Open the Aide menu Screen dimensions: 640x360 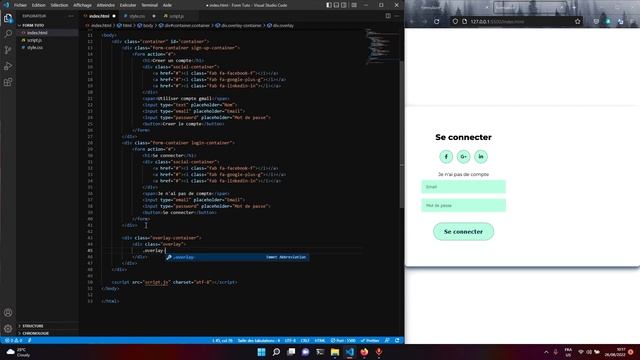(x=167, y=5)
